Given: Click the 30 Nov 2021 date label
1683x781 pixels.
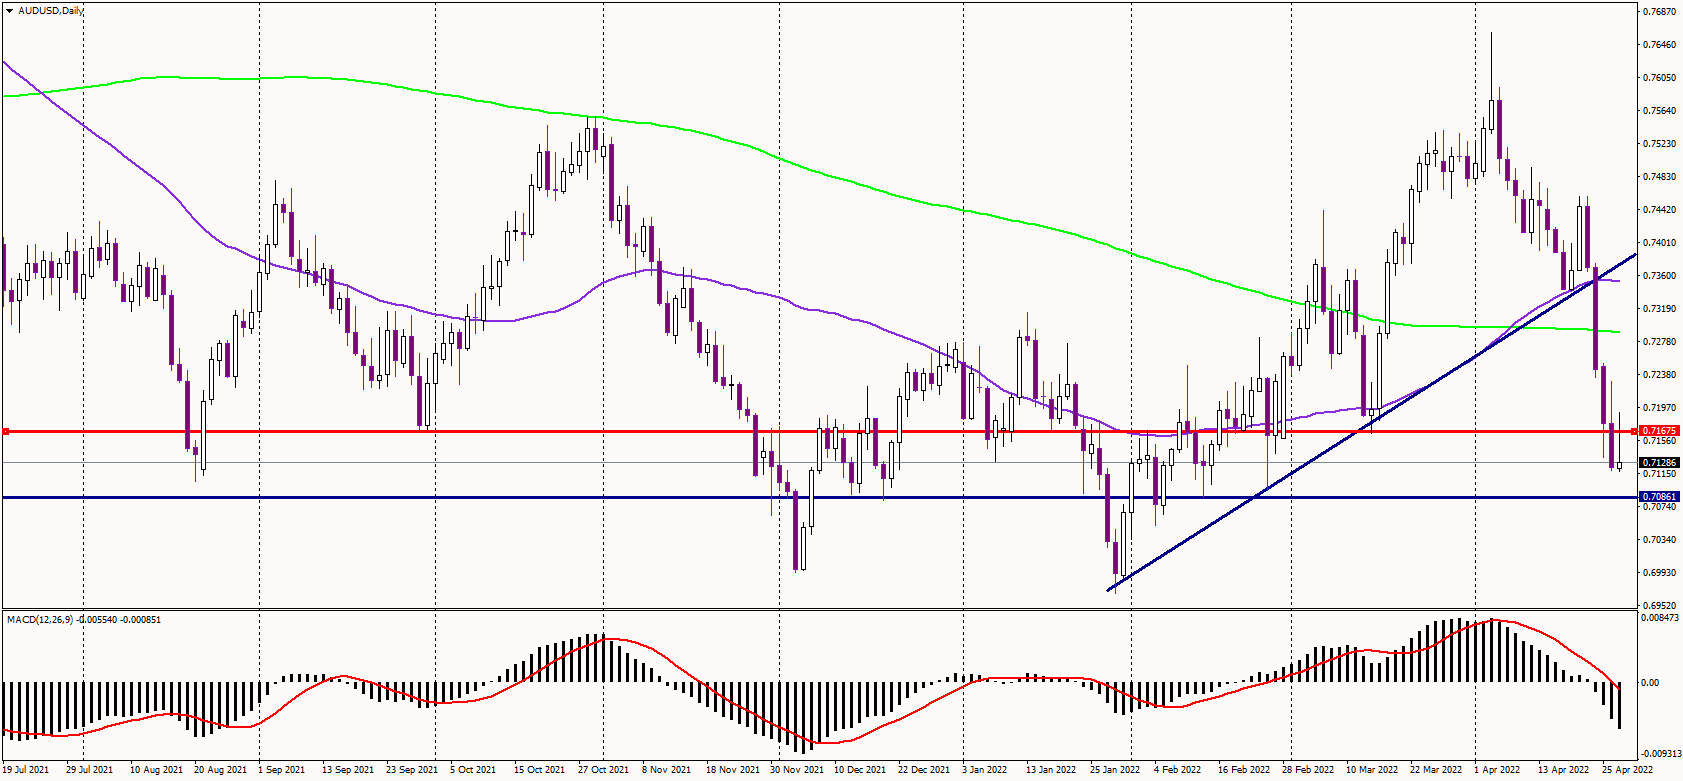Looking at the screenshot, I should [796, 770].
